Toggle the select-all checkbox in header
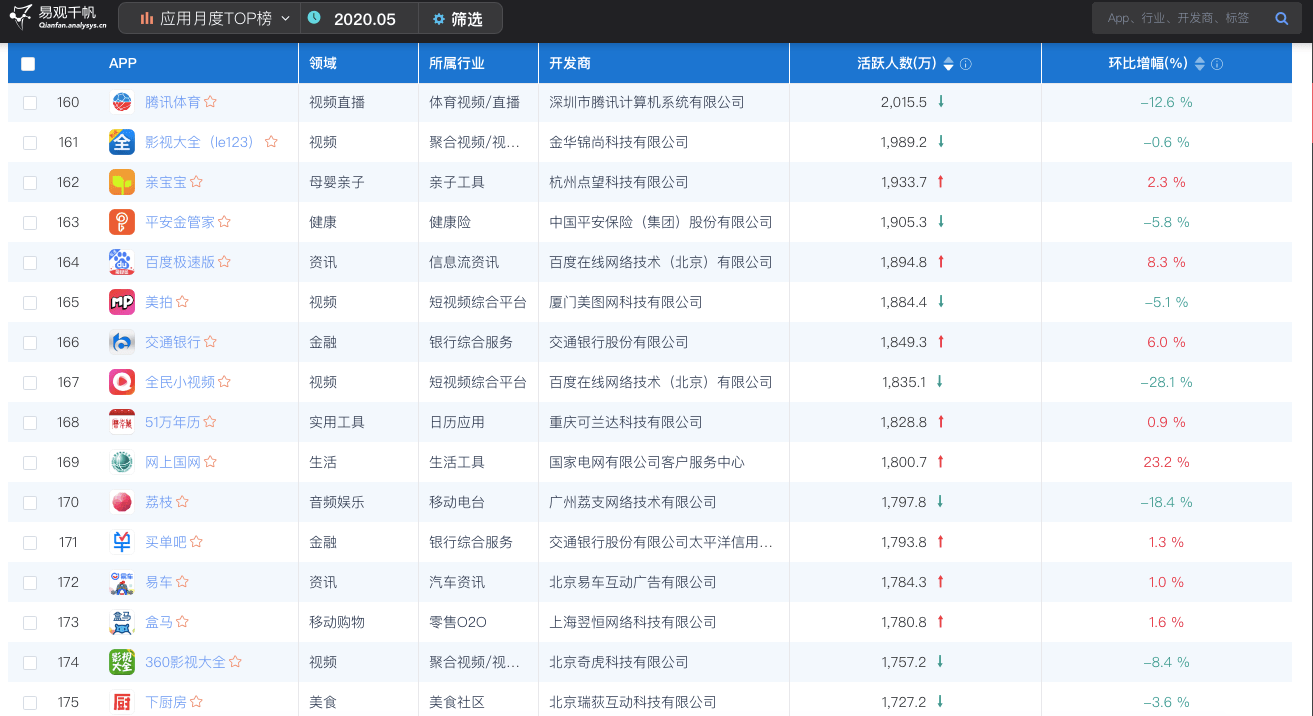 click(x=28, y=64)
